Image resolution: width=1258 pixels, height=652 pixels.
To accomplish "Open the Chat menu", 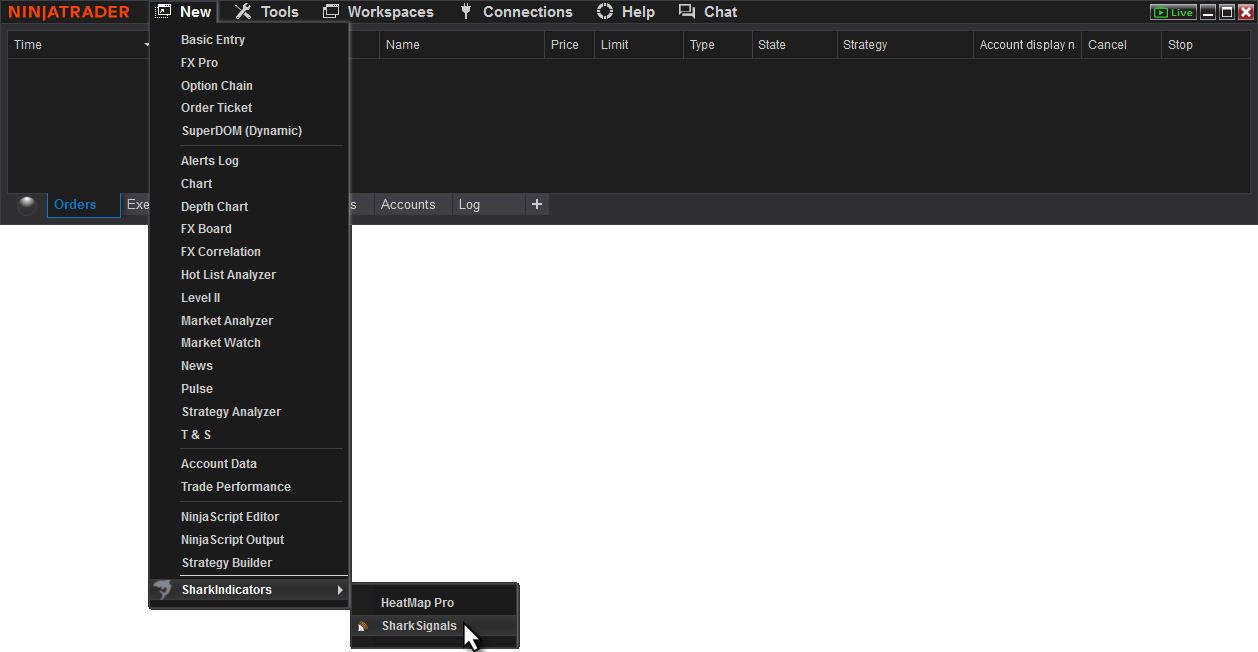I will (x=708, y=12).
